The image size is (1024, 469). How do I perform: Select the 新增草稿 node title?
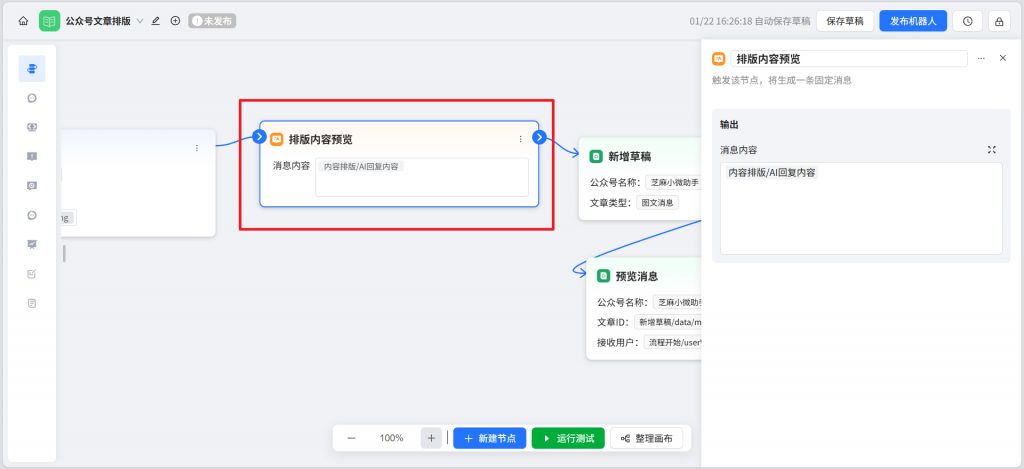click(x=630, y=157)
